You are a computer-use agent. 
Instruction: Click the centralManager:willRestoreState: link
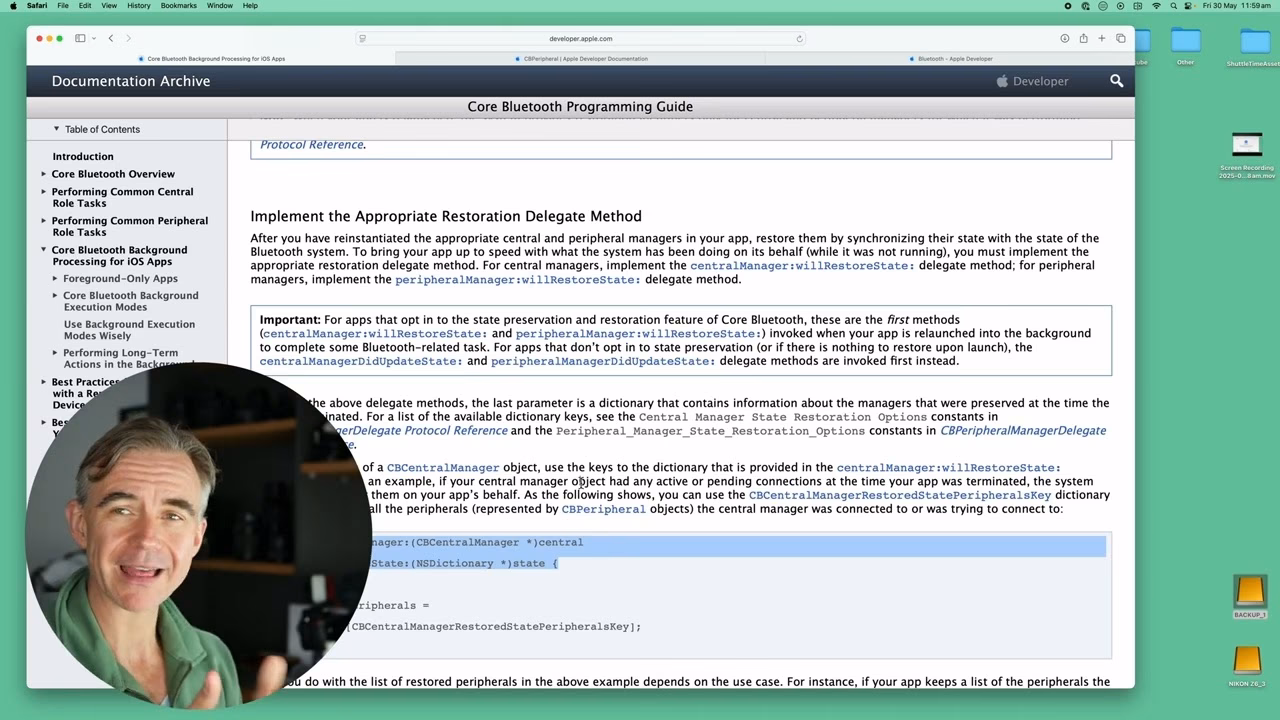[801, 266]
